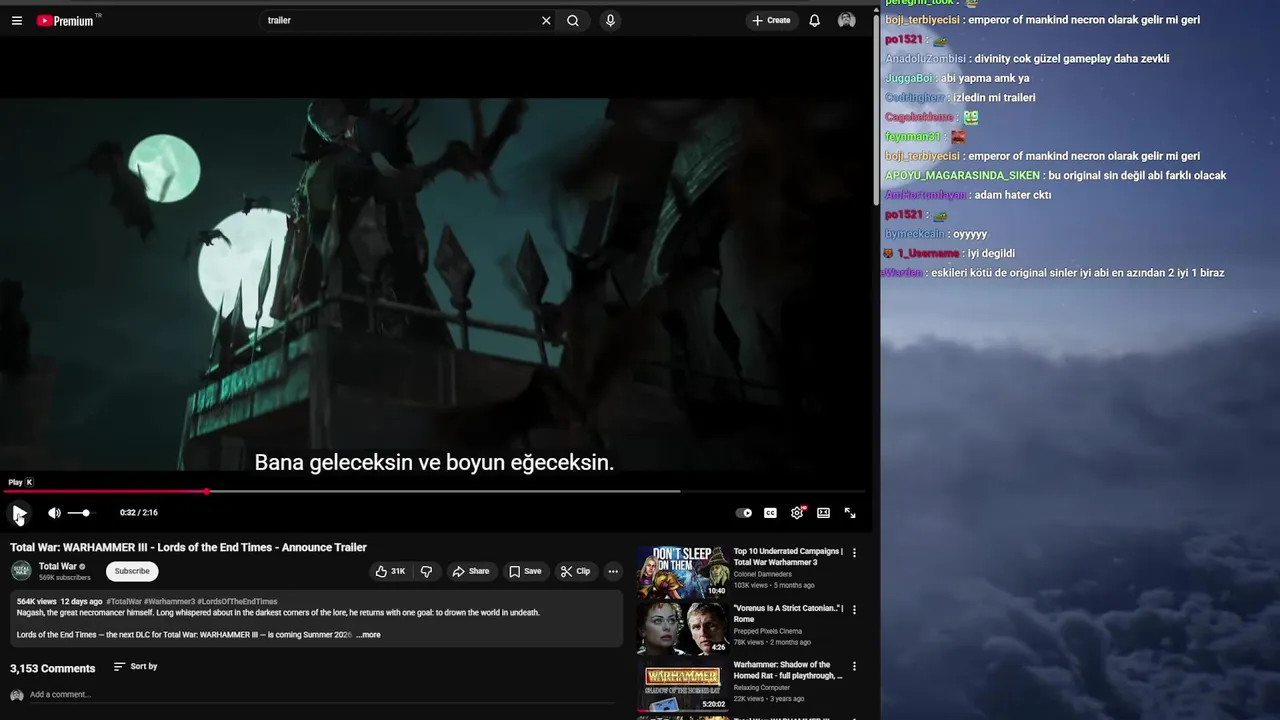Screen dimensions: 1280x720
Task: Subscribe to Total War channel
Action: [132, 571]
